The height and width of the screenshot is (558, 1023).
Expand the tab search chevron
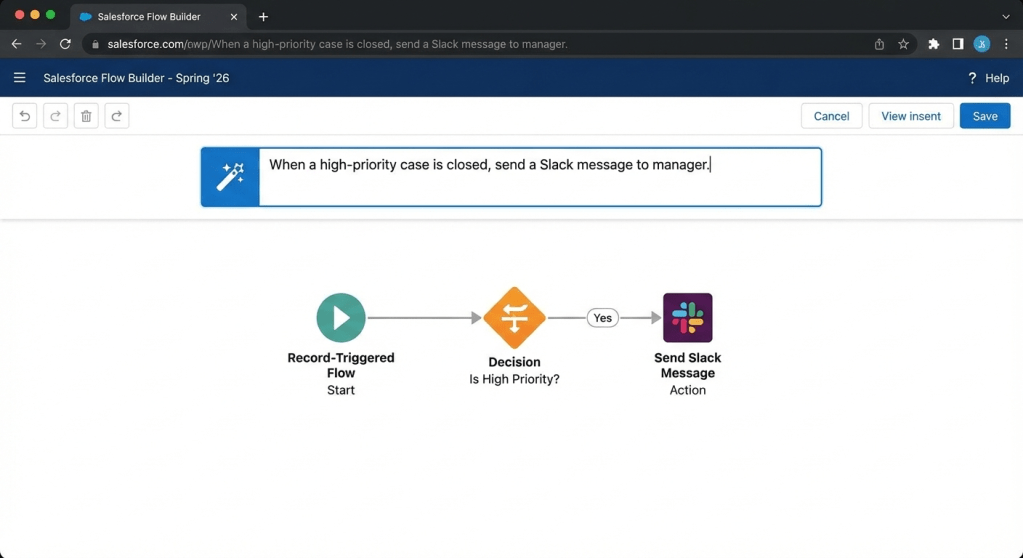click(x=1006, y=17)
